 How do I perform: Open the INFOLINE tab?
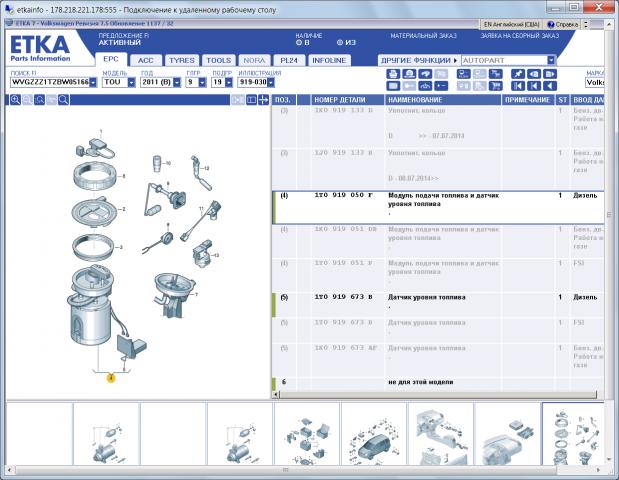[329, 60]
